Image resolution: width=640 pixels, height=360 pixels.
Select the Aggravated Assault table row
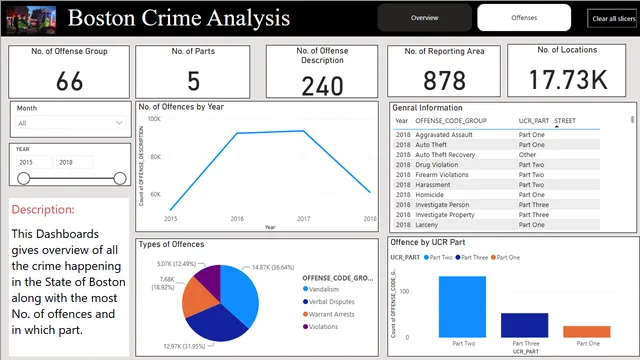[x=496, y=135]
